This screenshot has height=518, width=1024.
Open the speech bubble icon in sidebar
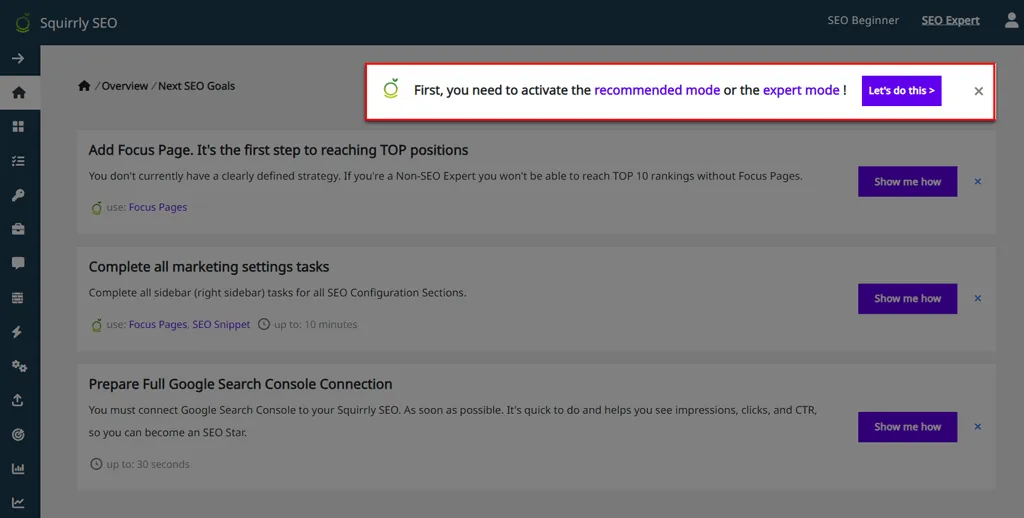click(18, 263)
